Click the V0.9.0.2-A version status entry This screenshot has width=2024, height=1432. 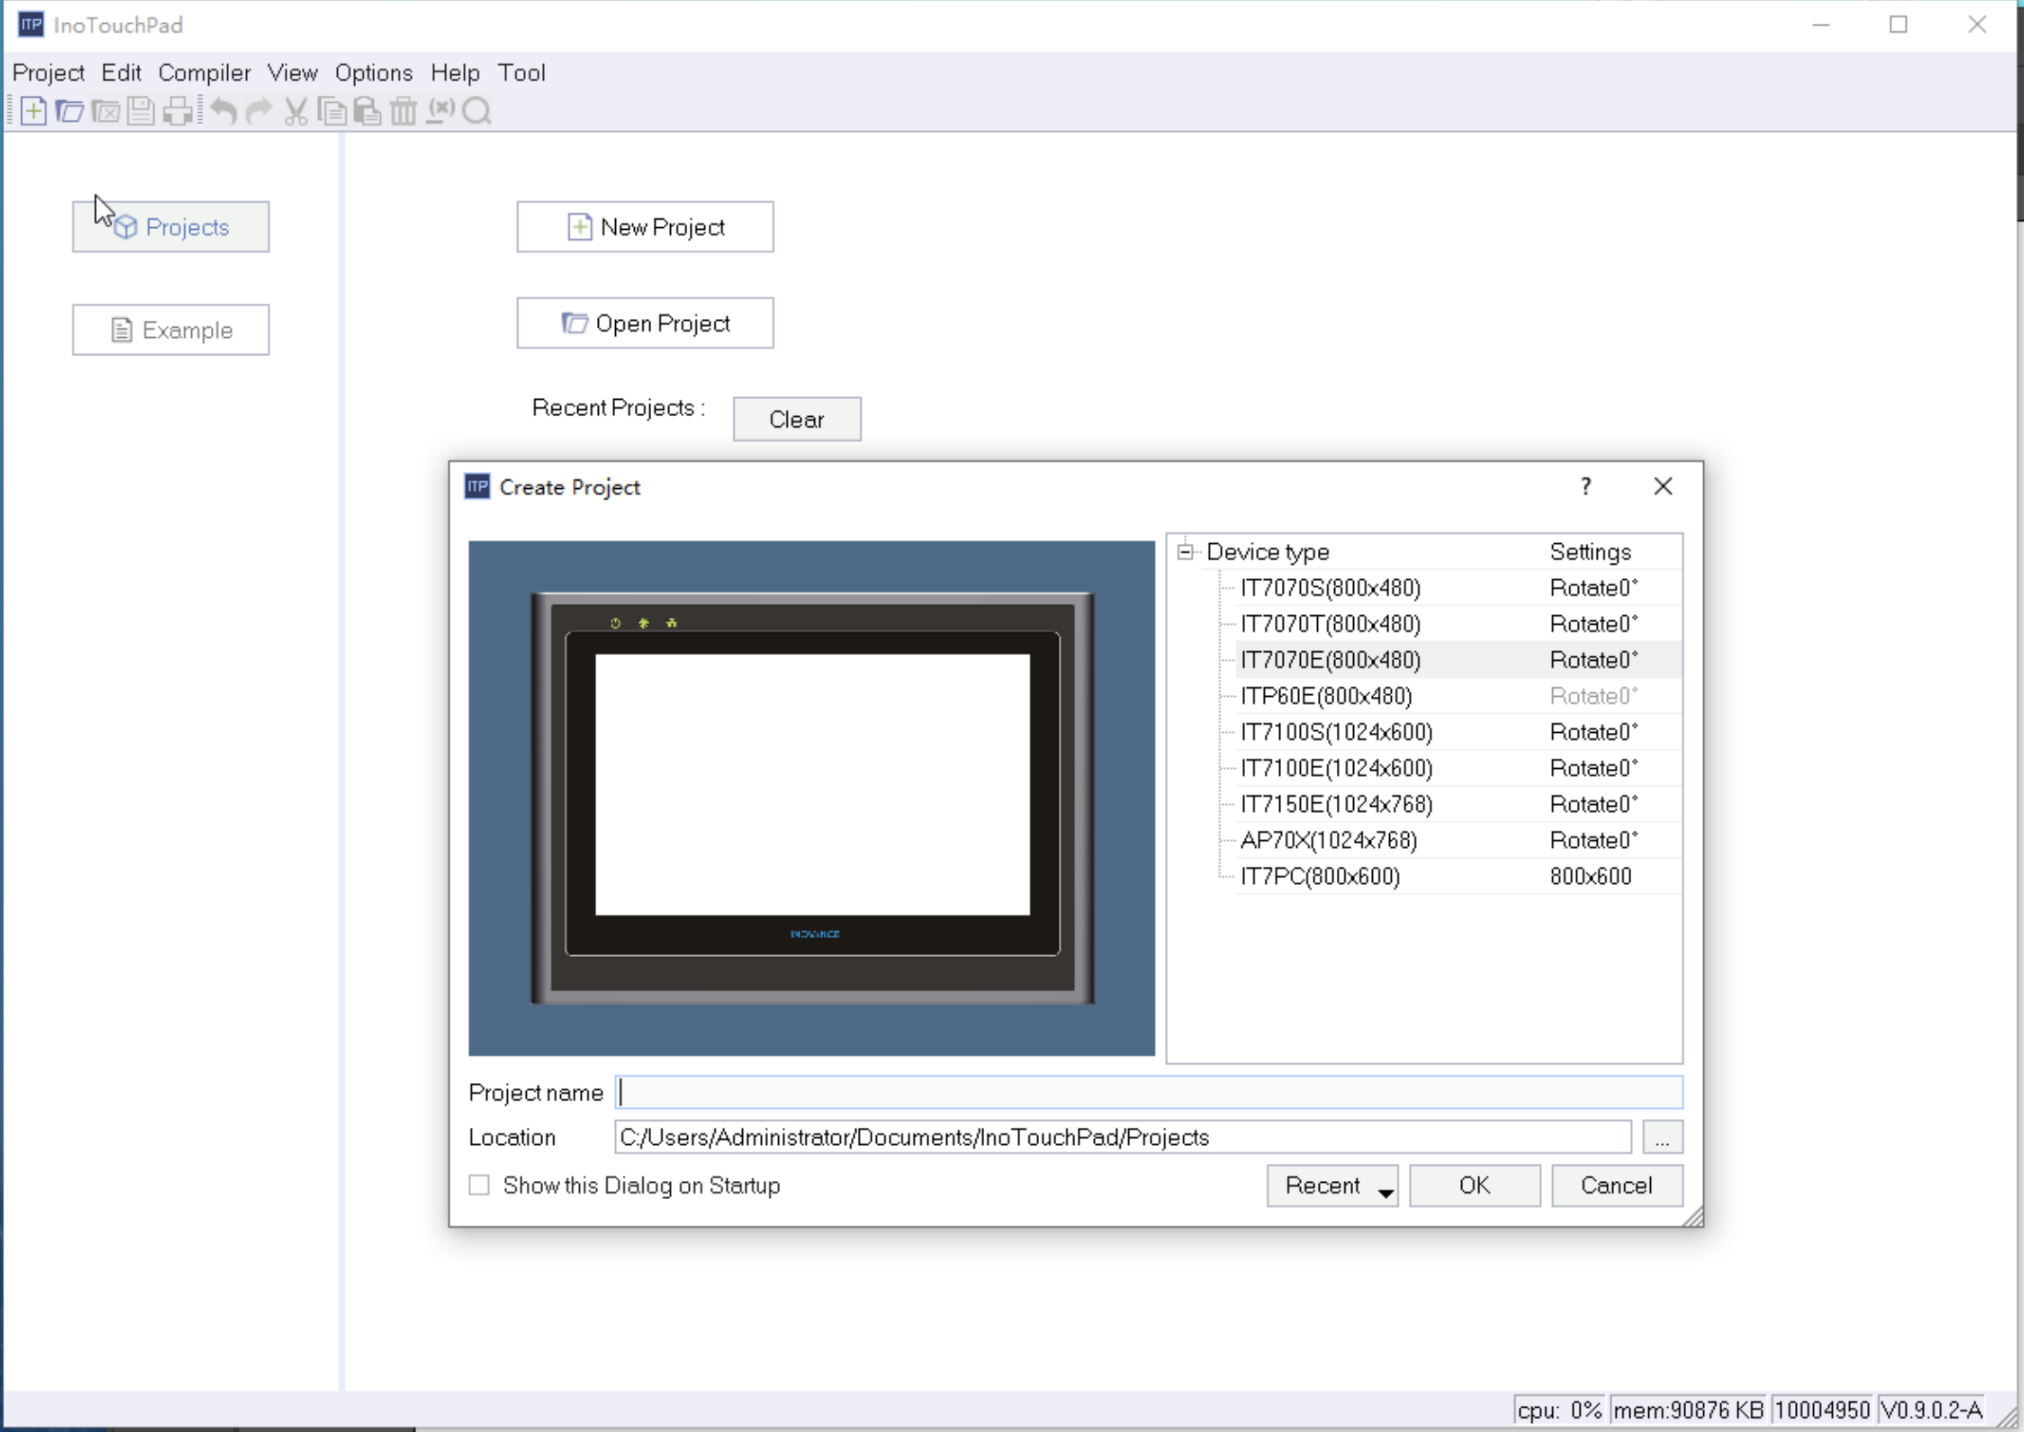1931,1410
